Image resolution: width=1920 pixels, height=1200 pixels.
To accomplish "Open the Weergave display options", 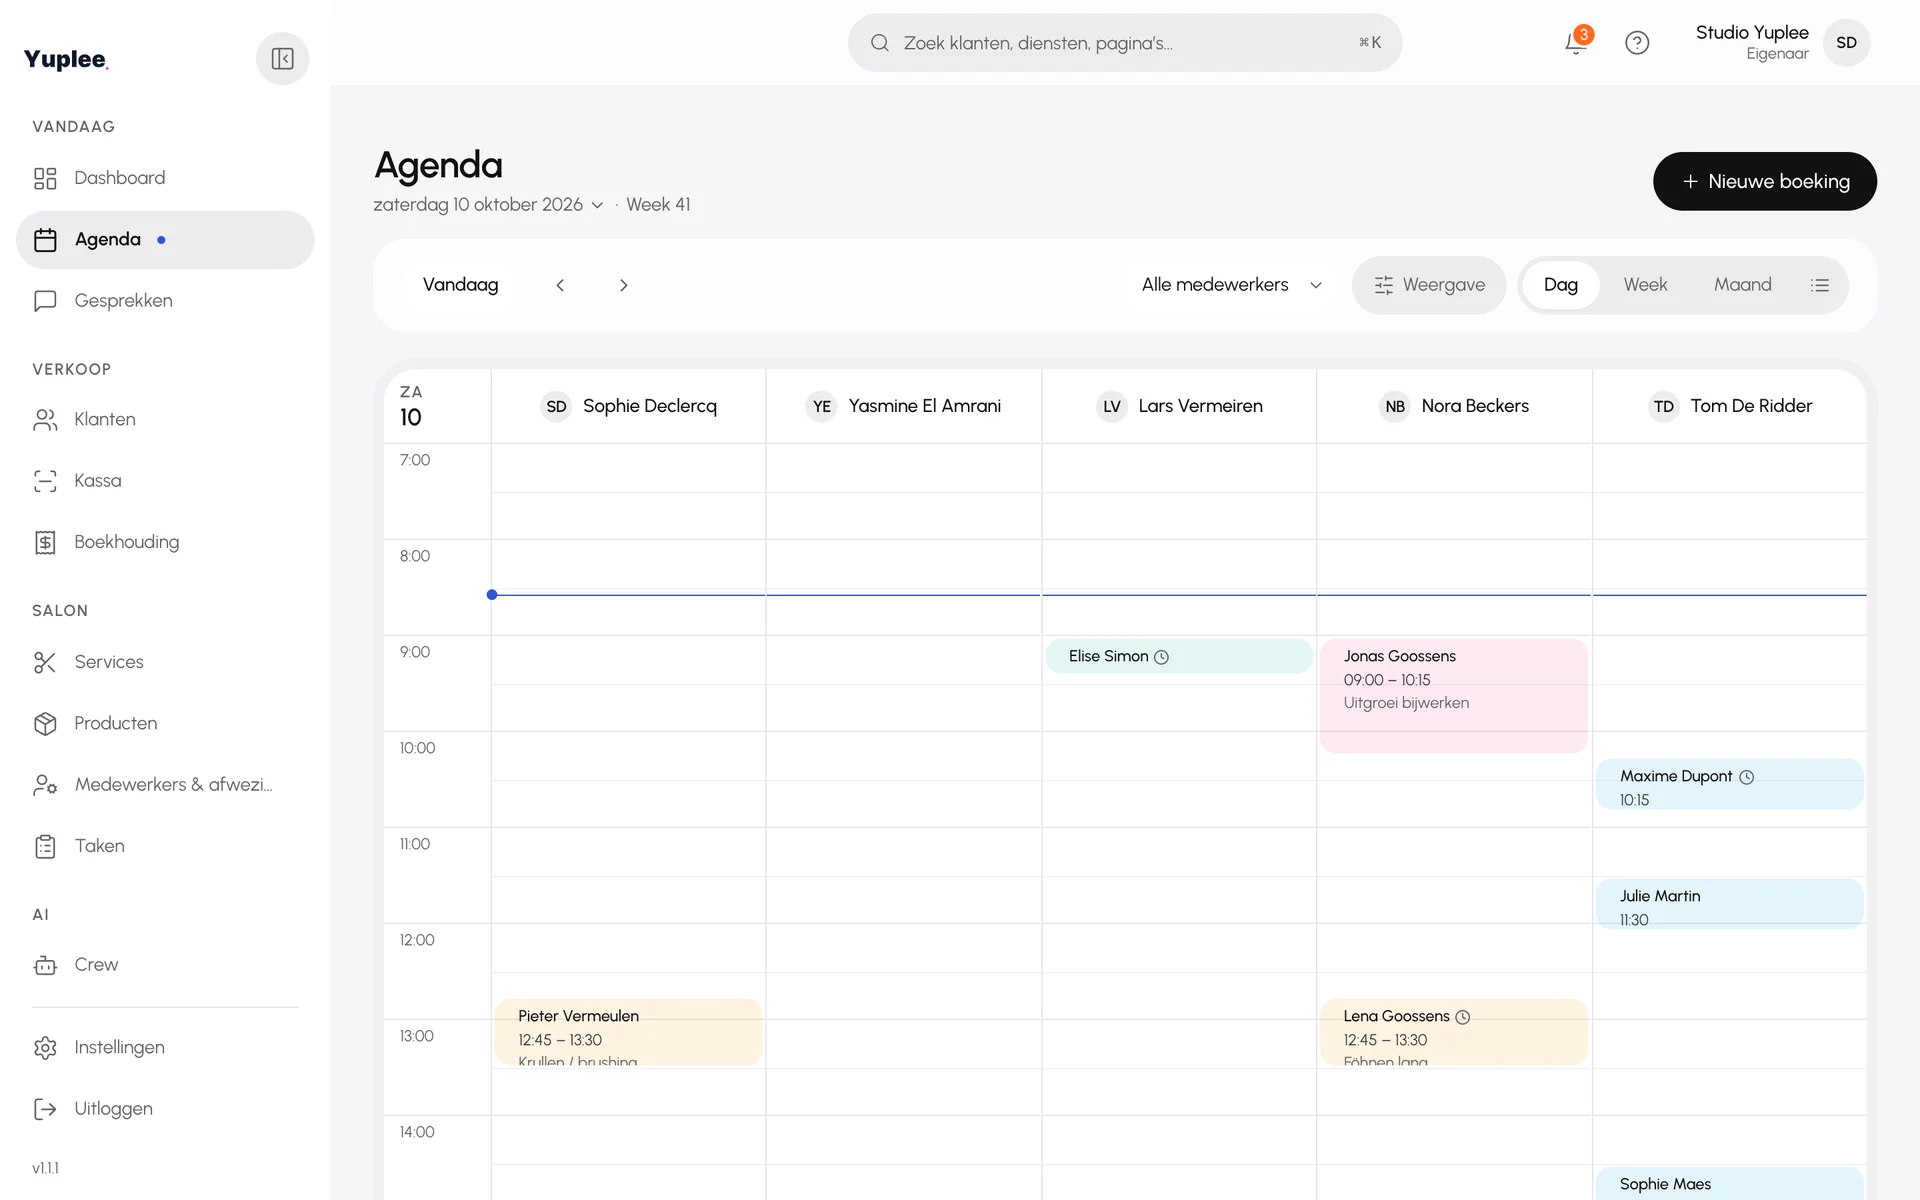I will (1429, 285).
